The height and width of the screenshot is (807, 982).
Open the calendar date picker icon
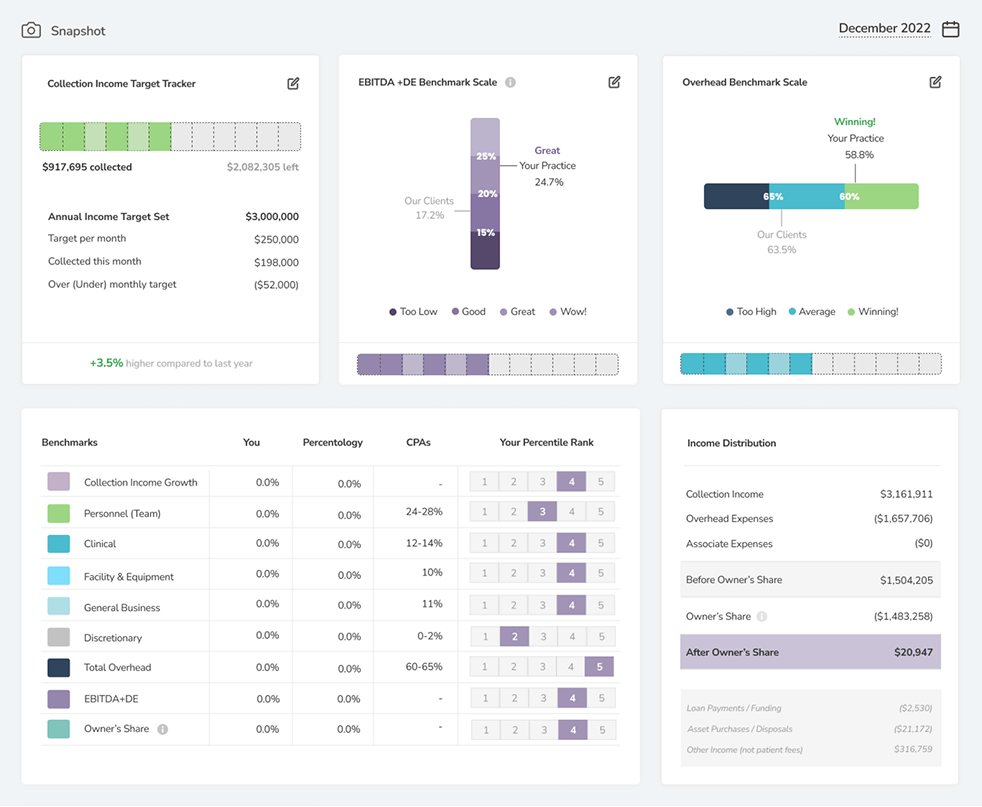(x=949, y=29)
